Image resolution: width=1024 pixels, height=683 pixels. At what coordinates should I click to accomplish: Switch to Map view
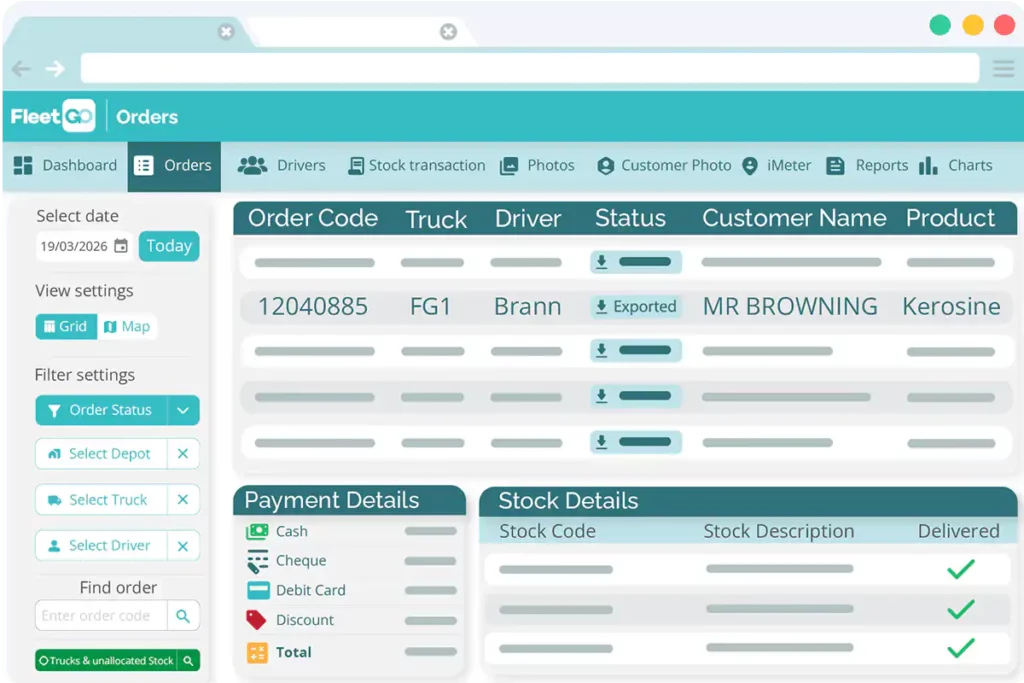click(x=127, y=326)
